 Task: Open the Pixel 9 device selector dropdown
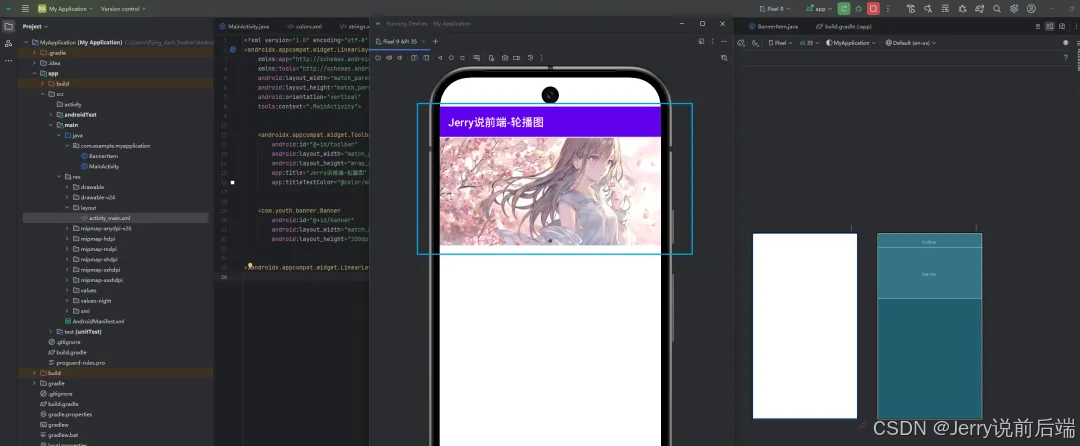tap(775, 9)
